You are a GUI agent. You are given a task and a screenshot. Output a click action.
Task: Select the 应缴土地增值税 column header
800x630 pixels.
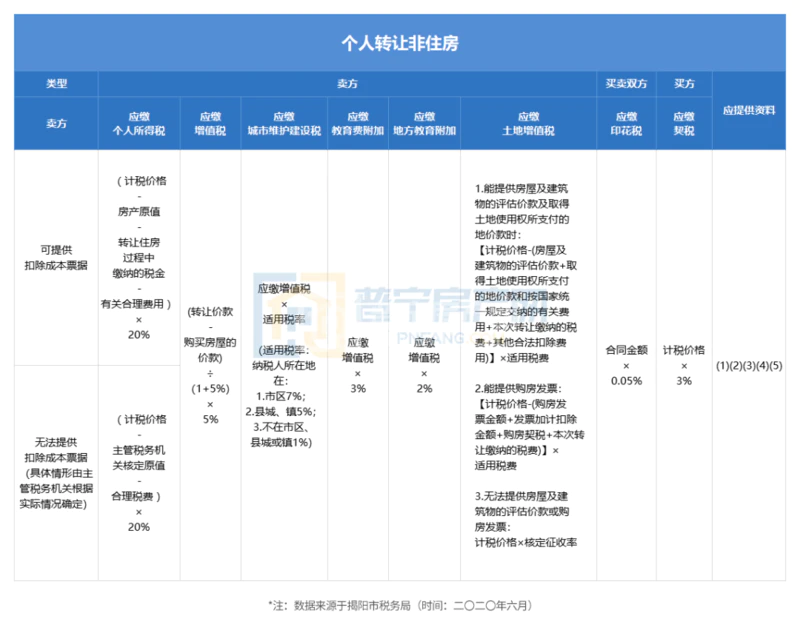pos(528,123)
